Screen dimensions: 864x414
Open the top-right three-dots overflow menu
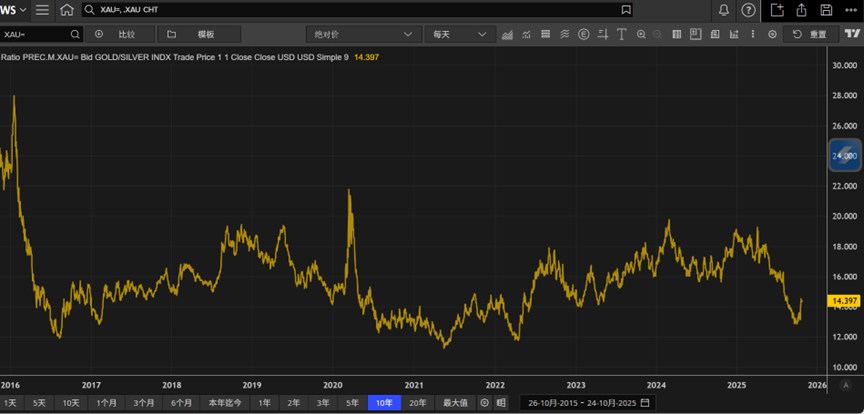tap(850, 10)
